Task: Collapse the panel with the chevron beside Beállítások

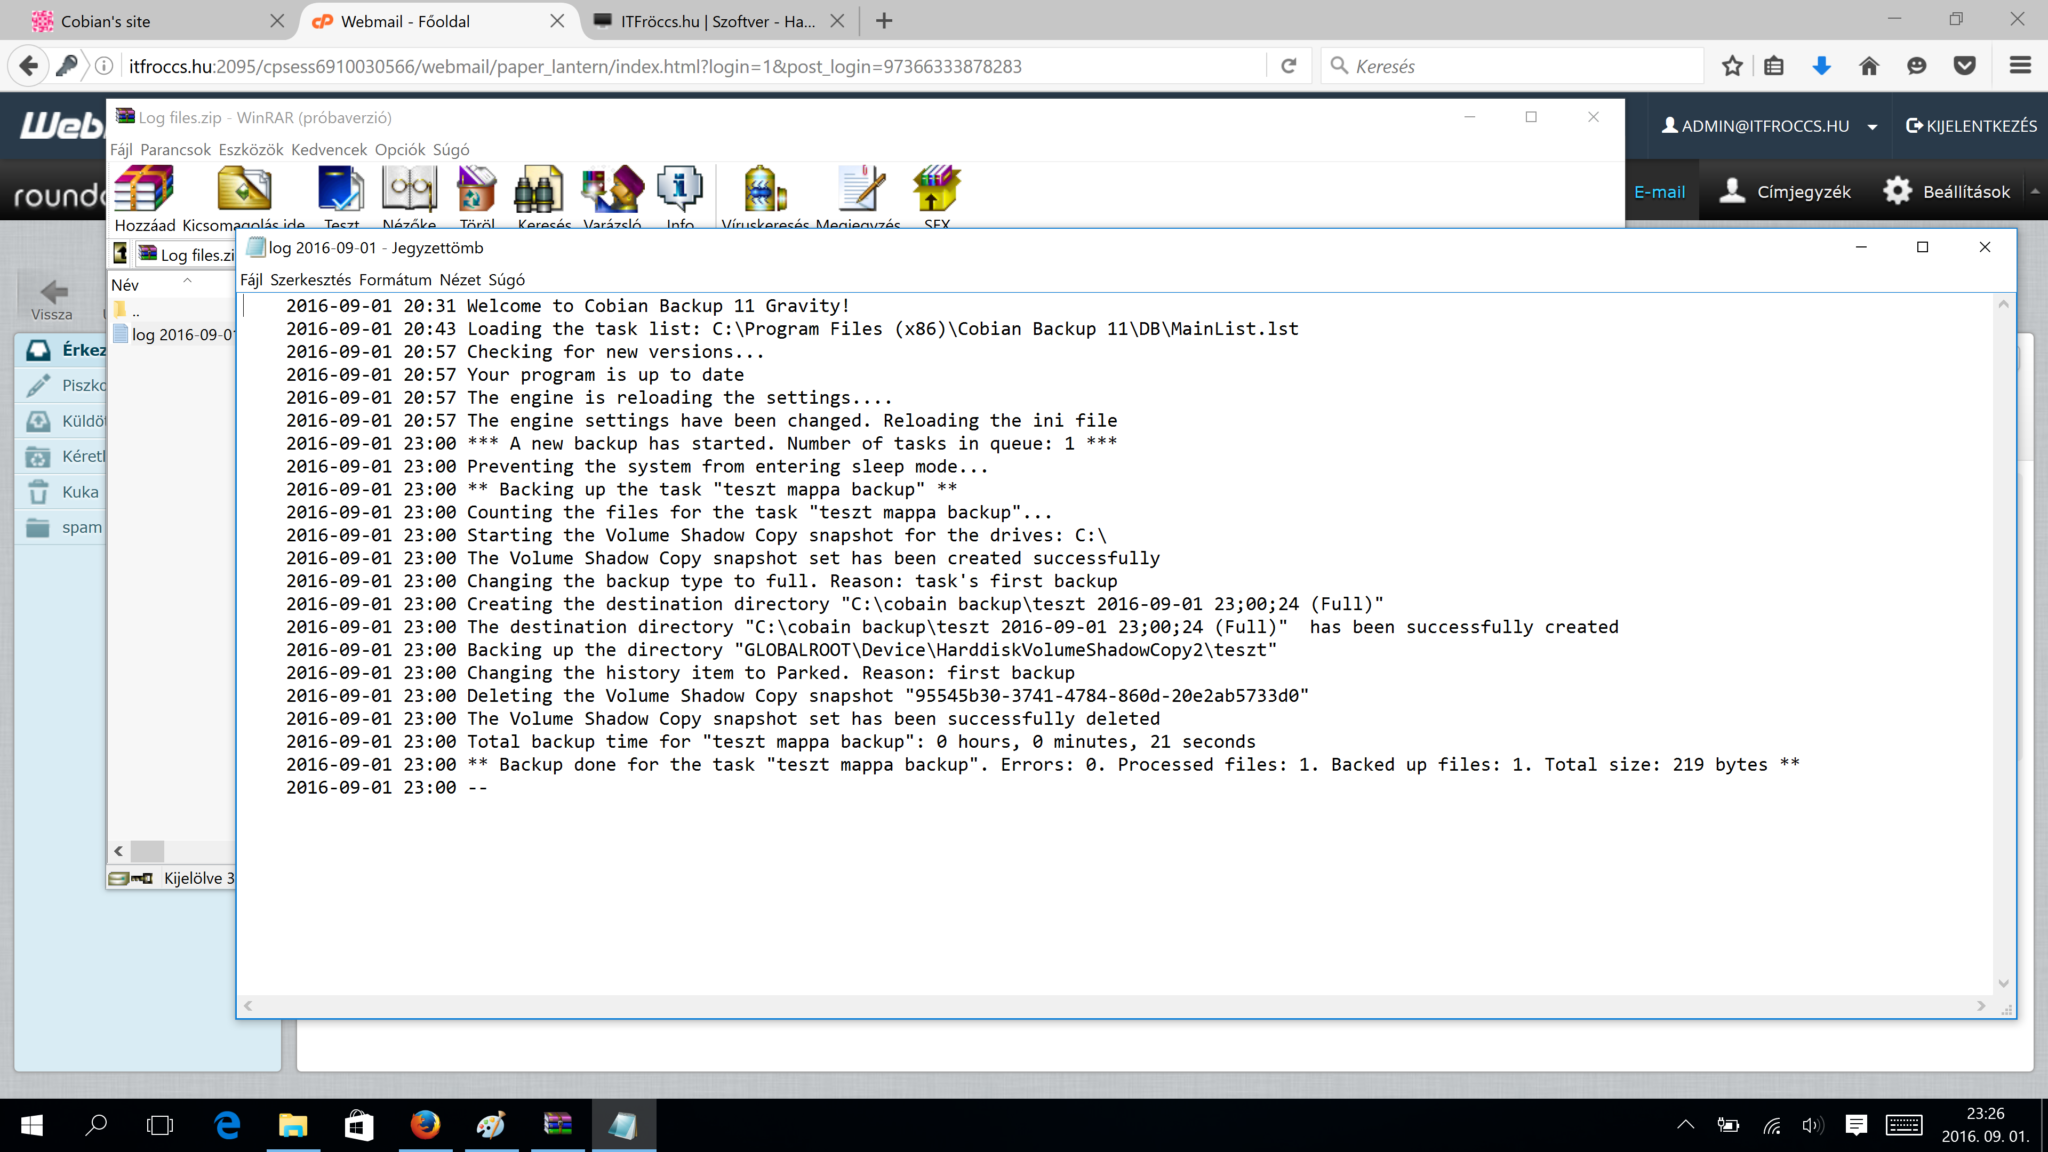Action: [x=2037, y=191]
